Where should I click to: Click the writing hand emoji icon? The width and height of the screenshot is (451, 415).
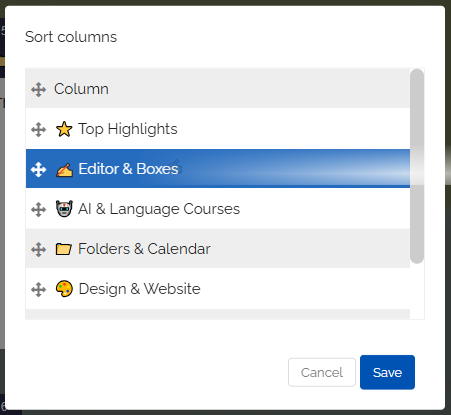(64, 169)
